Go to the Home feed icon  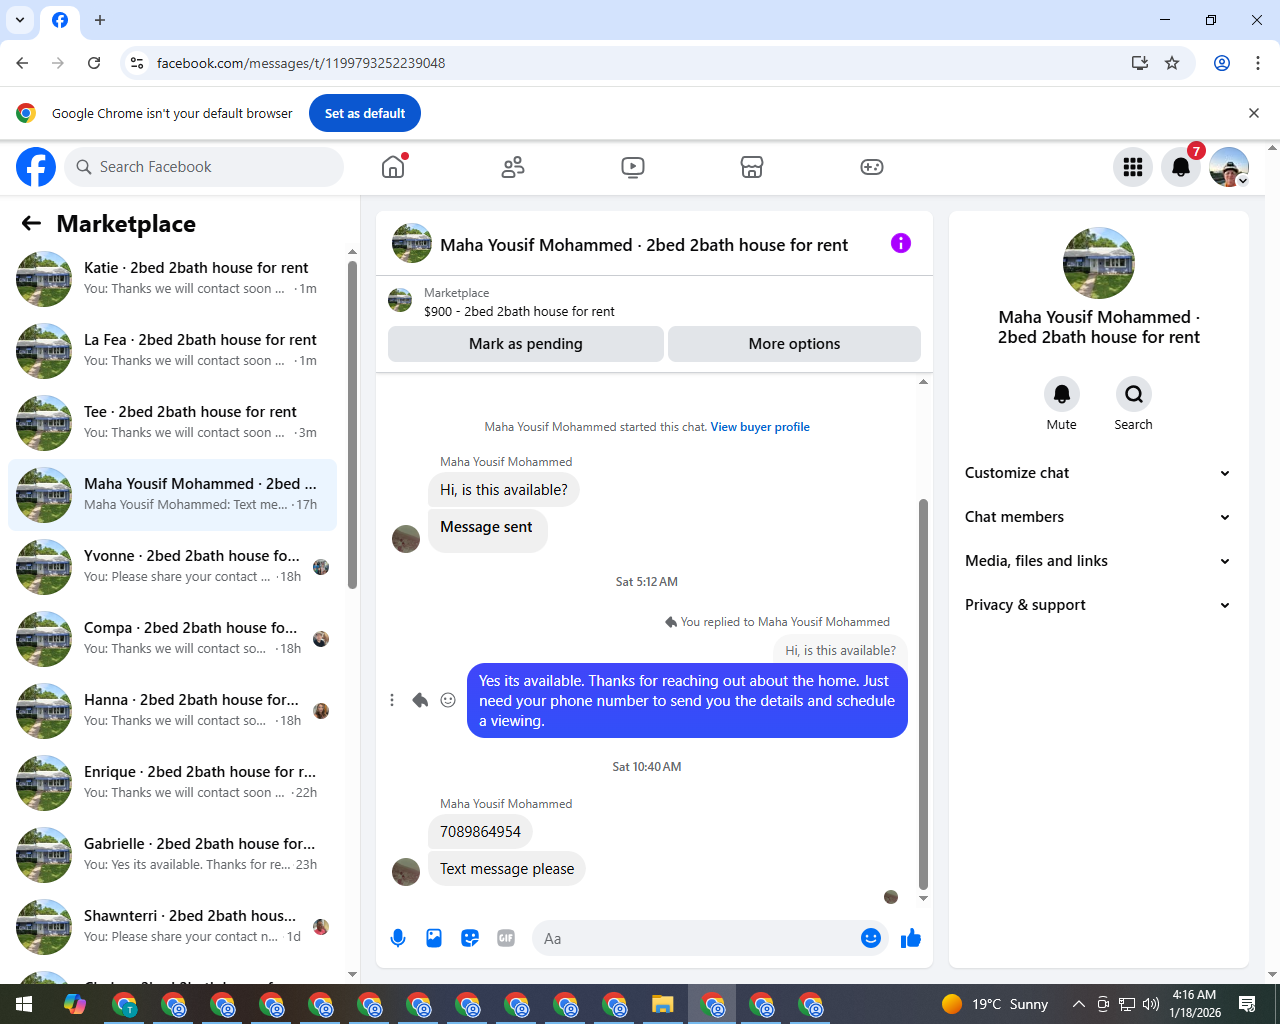[393, 167]
